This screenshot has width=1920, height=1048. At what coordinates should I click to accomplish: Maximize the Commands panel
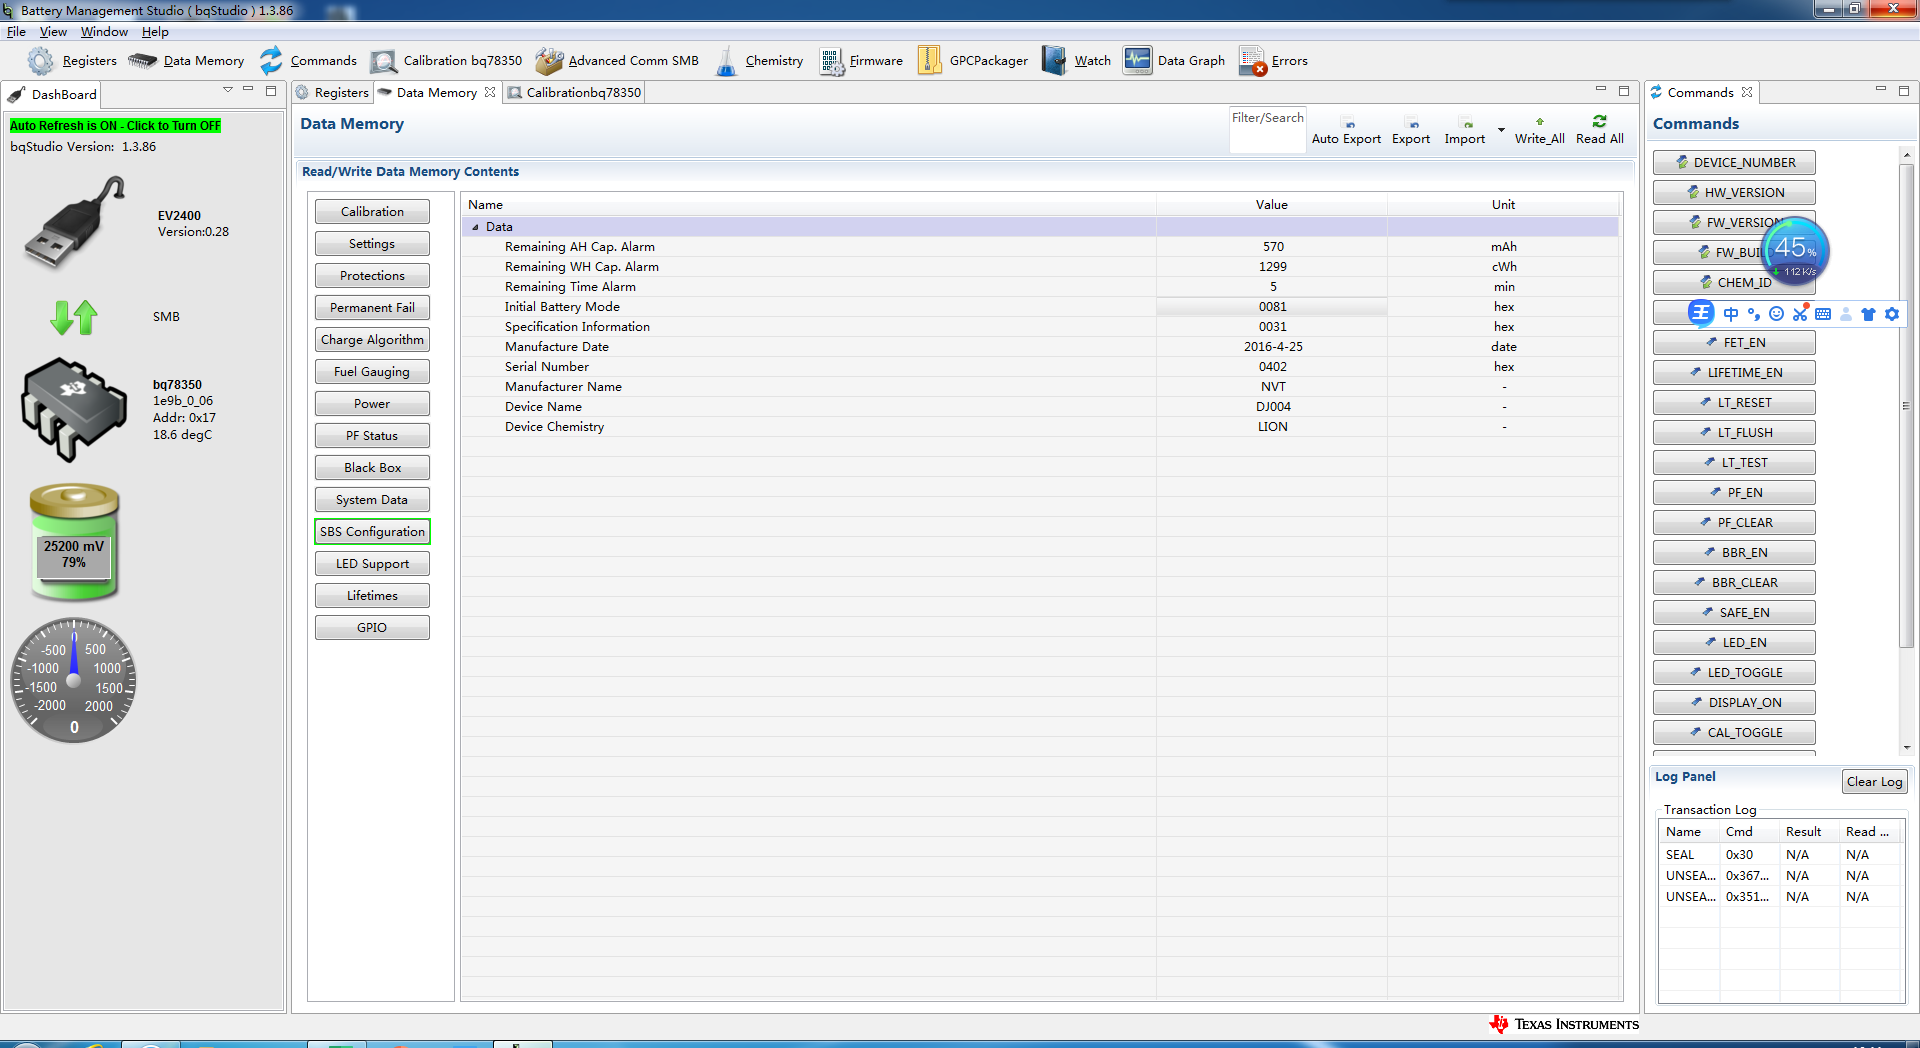tap(1904, 90)
